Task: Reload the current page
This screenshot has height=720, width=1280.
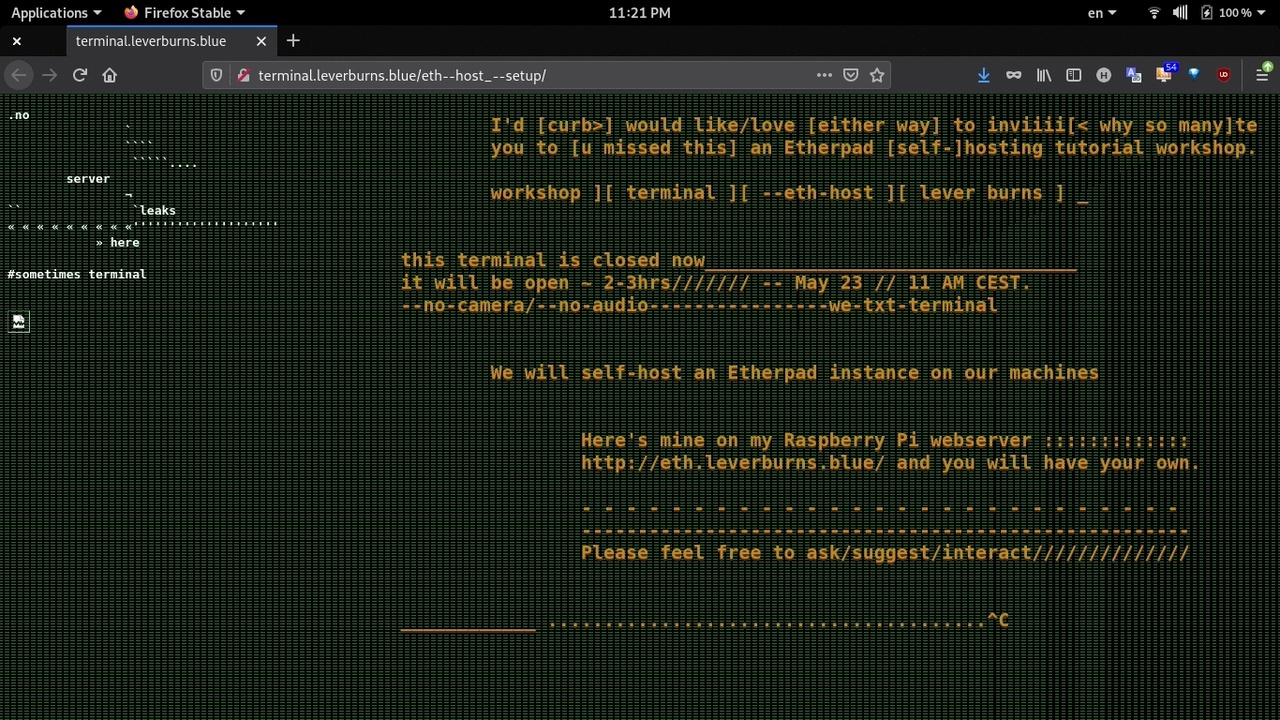Action: (x=80, y=75)
